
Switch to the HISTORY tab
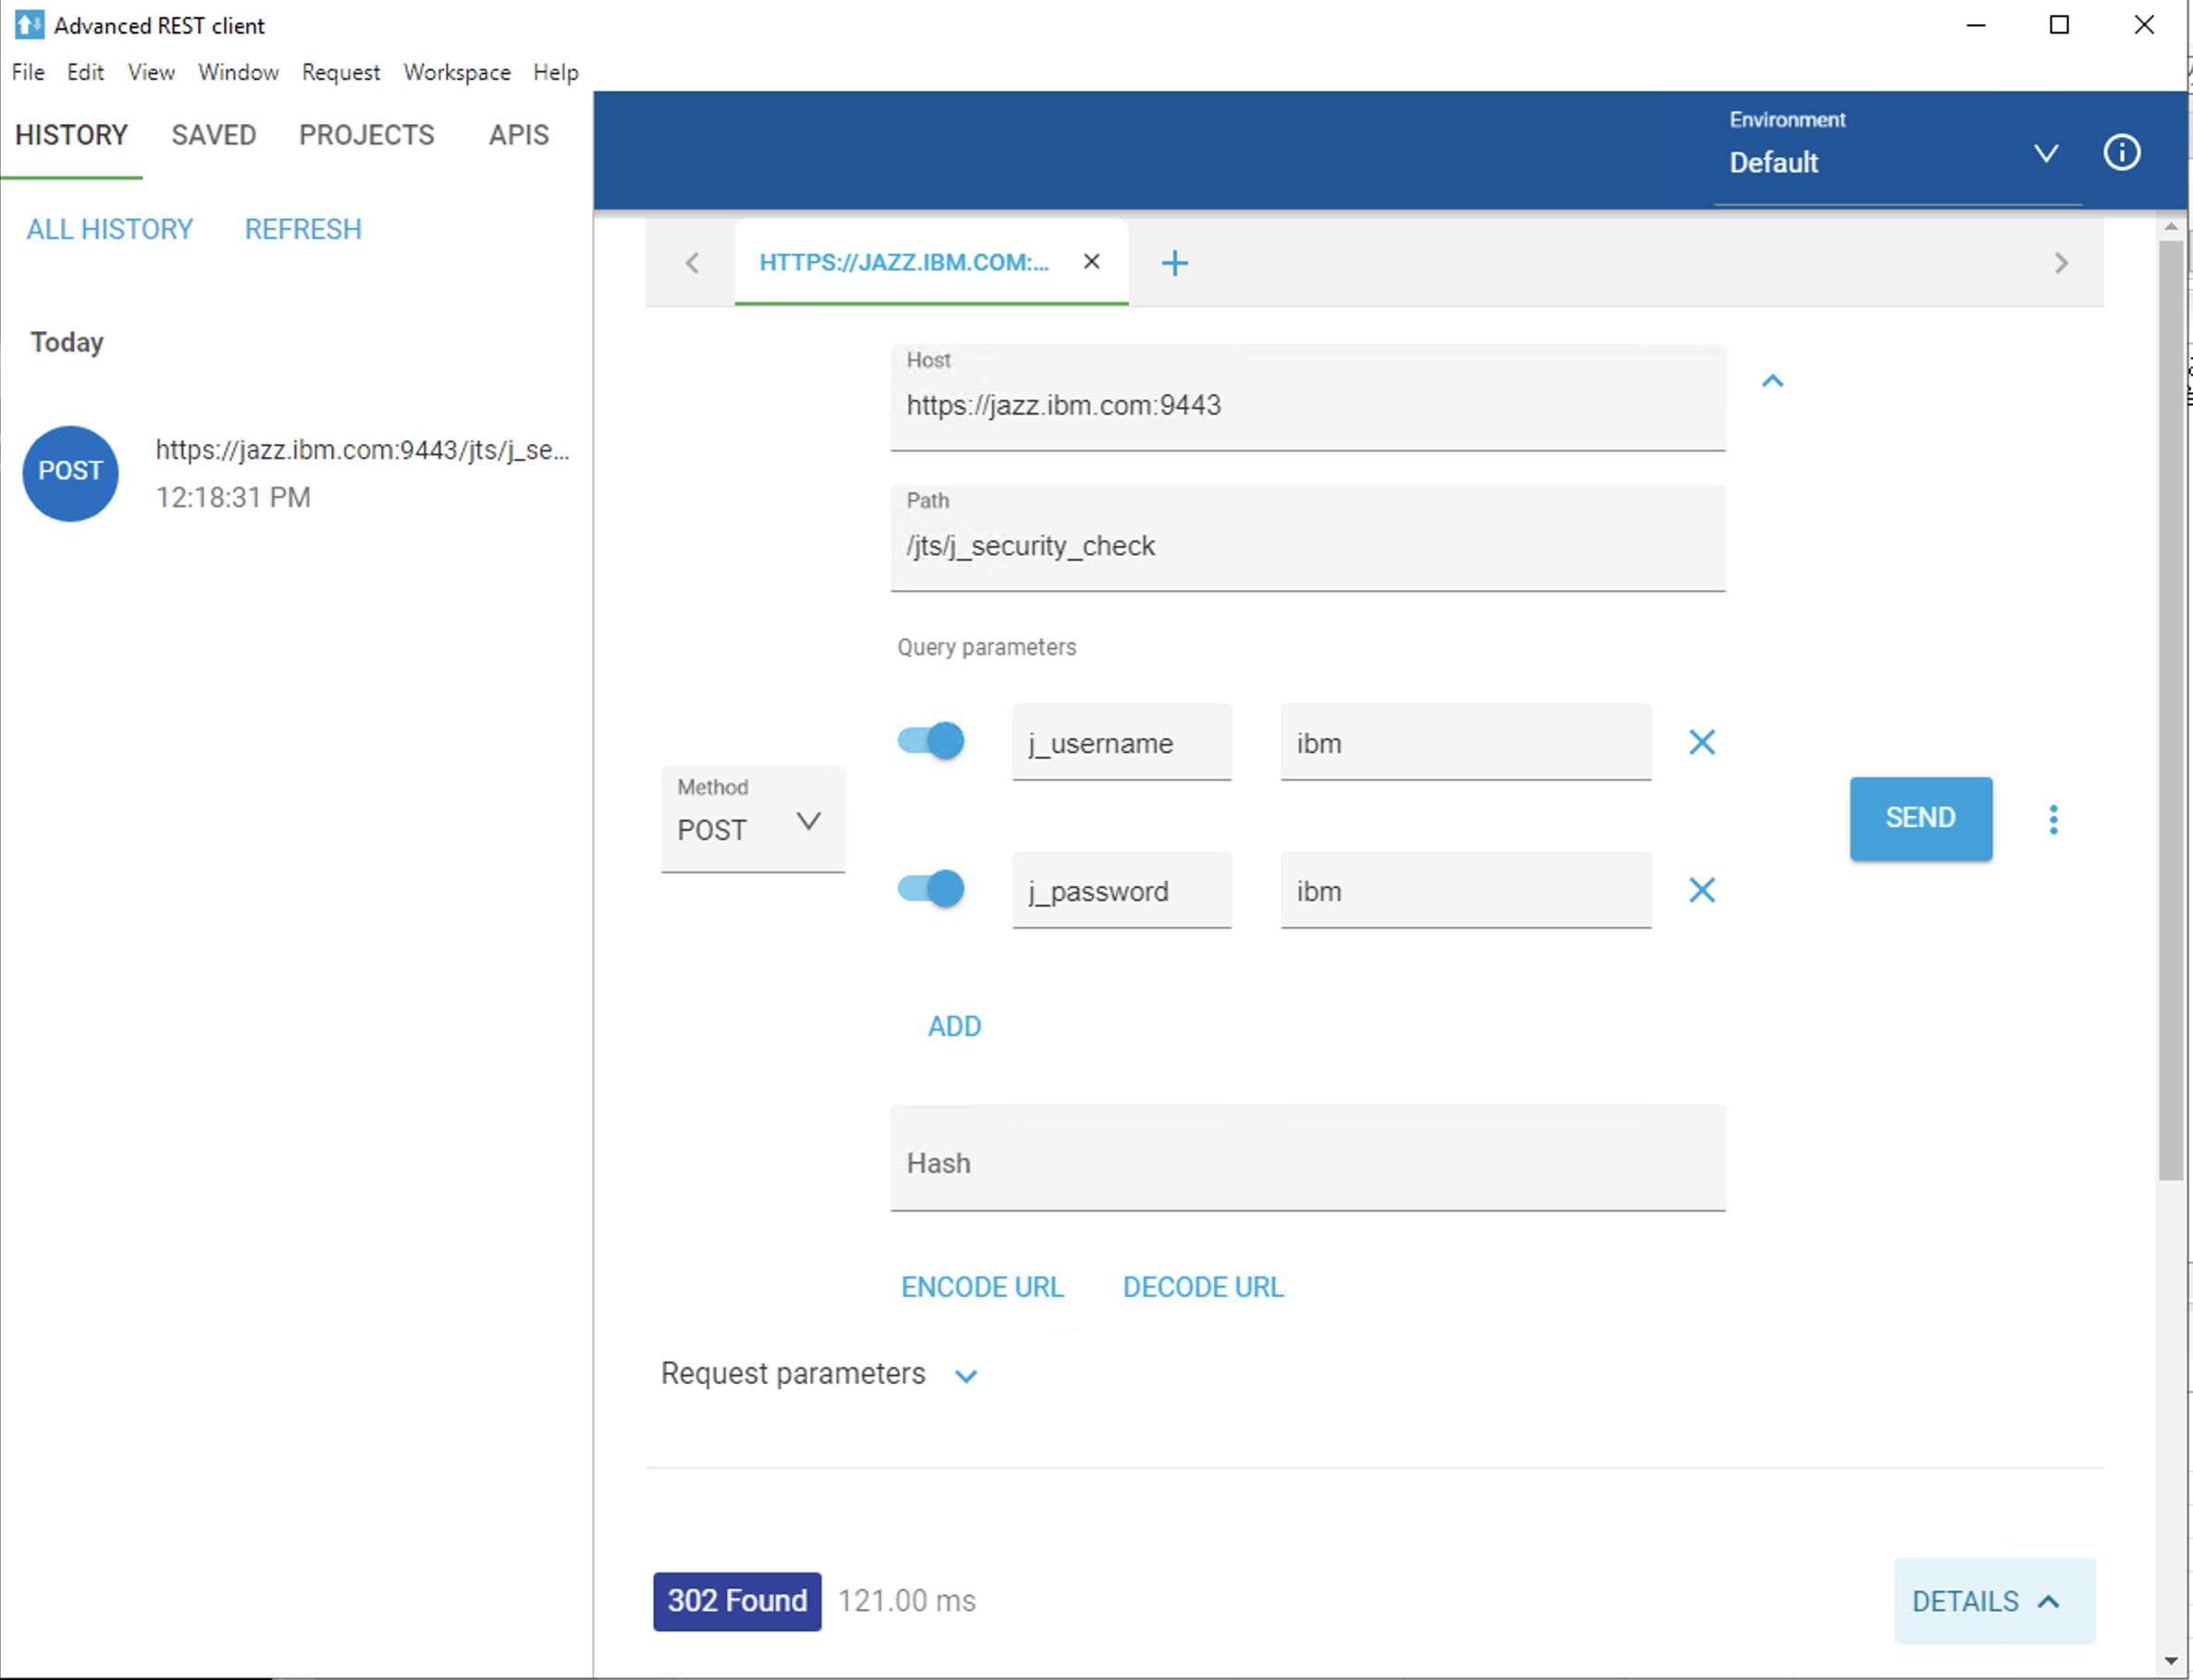point(71,135)
